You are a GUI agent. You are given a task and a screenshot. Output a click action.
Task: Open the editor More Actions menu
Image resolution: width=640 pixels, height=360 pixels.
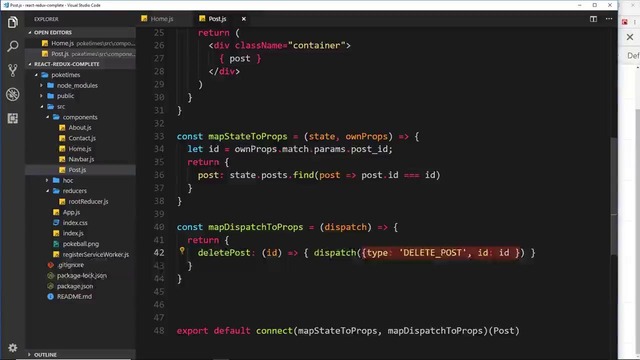pos(609,19)
